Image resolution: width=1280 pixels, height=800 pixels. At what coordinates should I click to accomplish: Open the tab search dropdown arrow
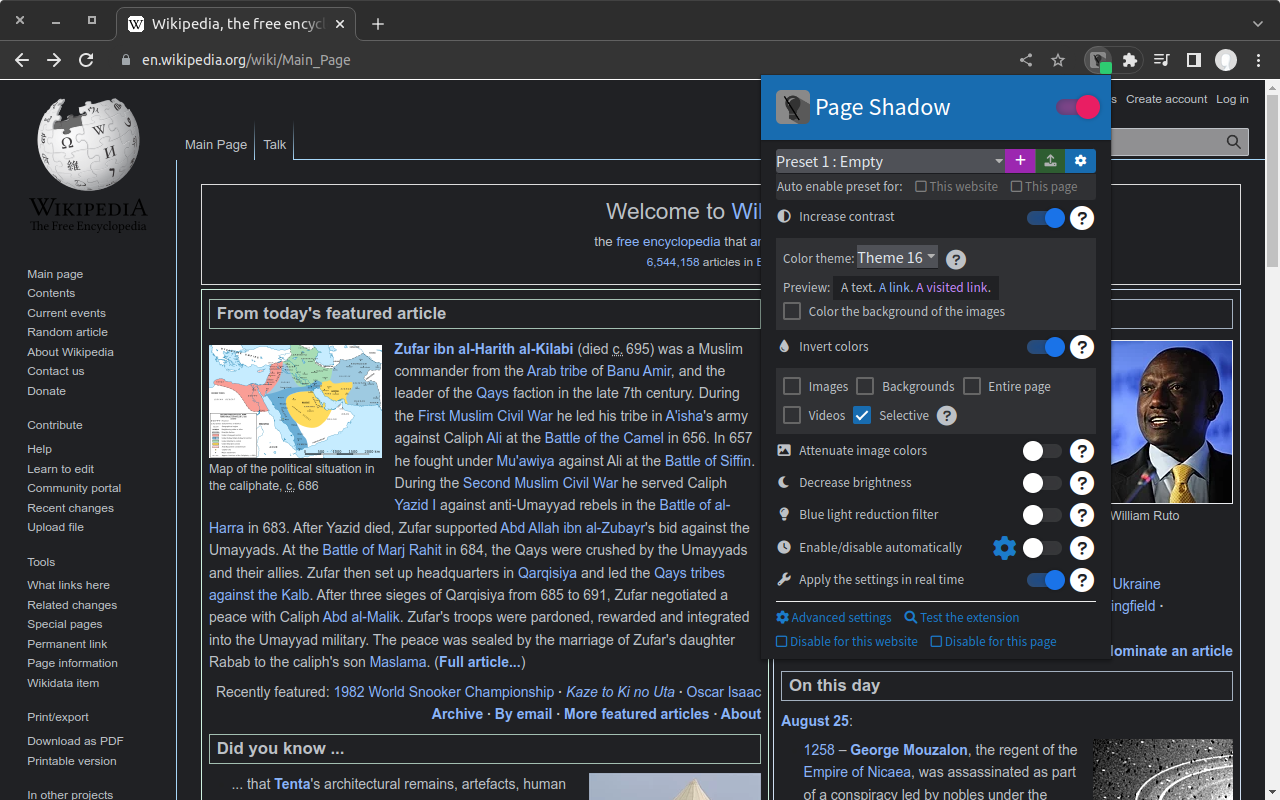click(1258, 23)
